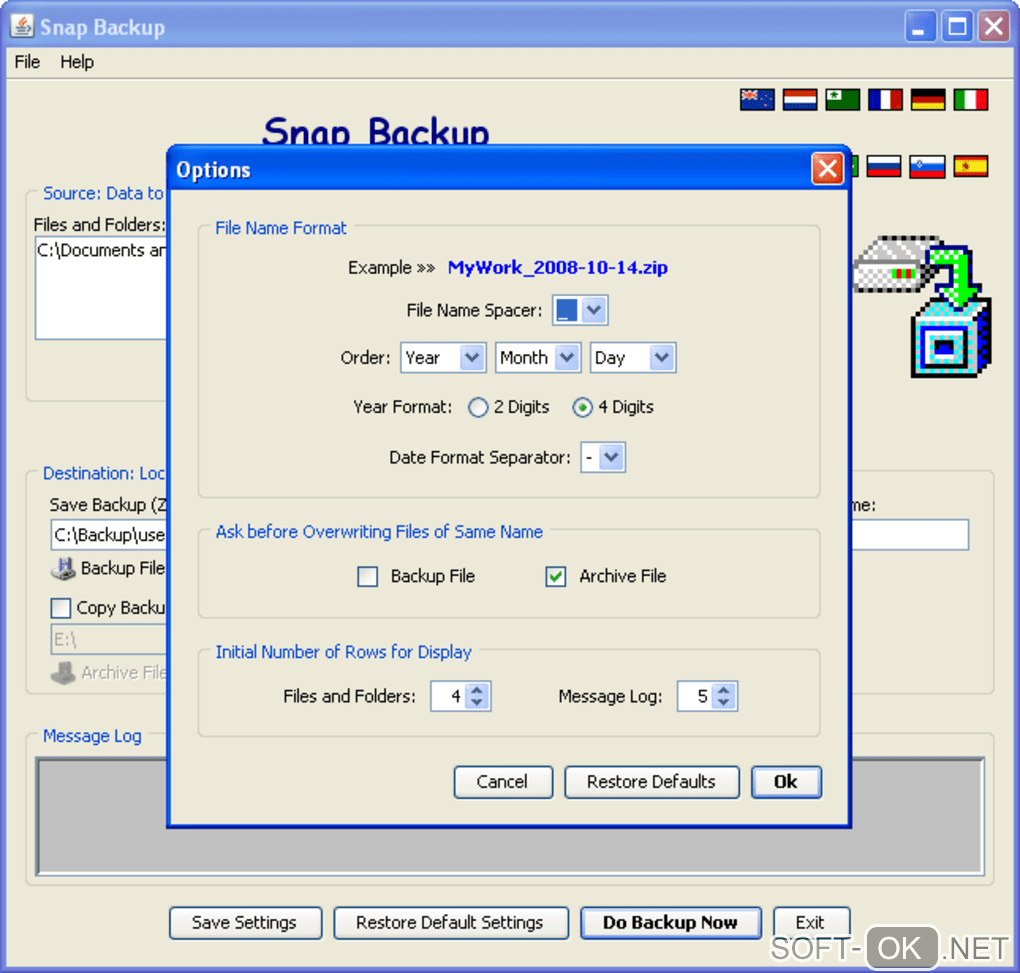Select the New Zealand flag language icon
The image size is (1020, 973).
point(757,100)
